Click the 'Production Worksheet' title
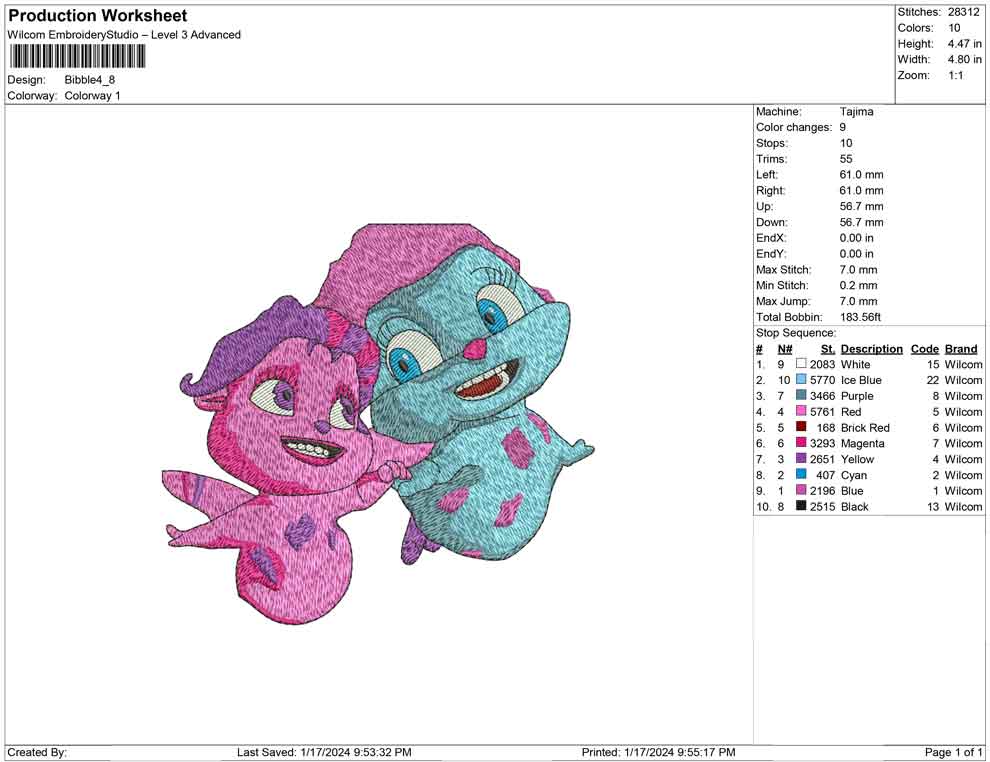This screenshot has width=990, height=762. coord(97,16)
